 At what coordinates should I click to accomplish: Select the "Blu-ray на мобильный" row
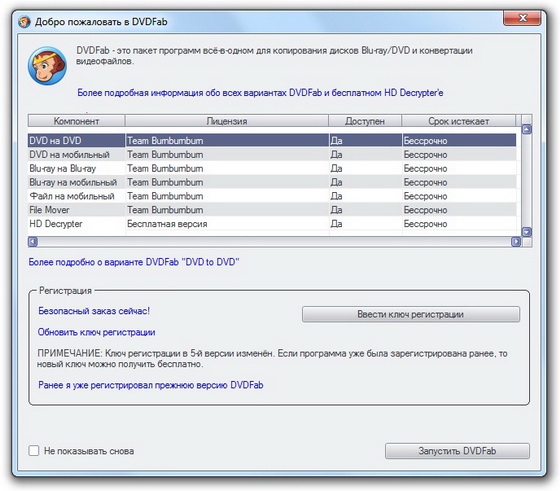point(272,182)
